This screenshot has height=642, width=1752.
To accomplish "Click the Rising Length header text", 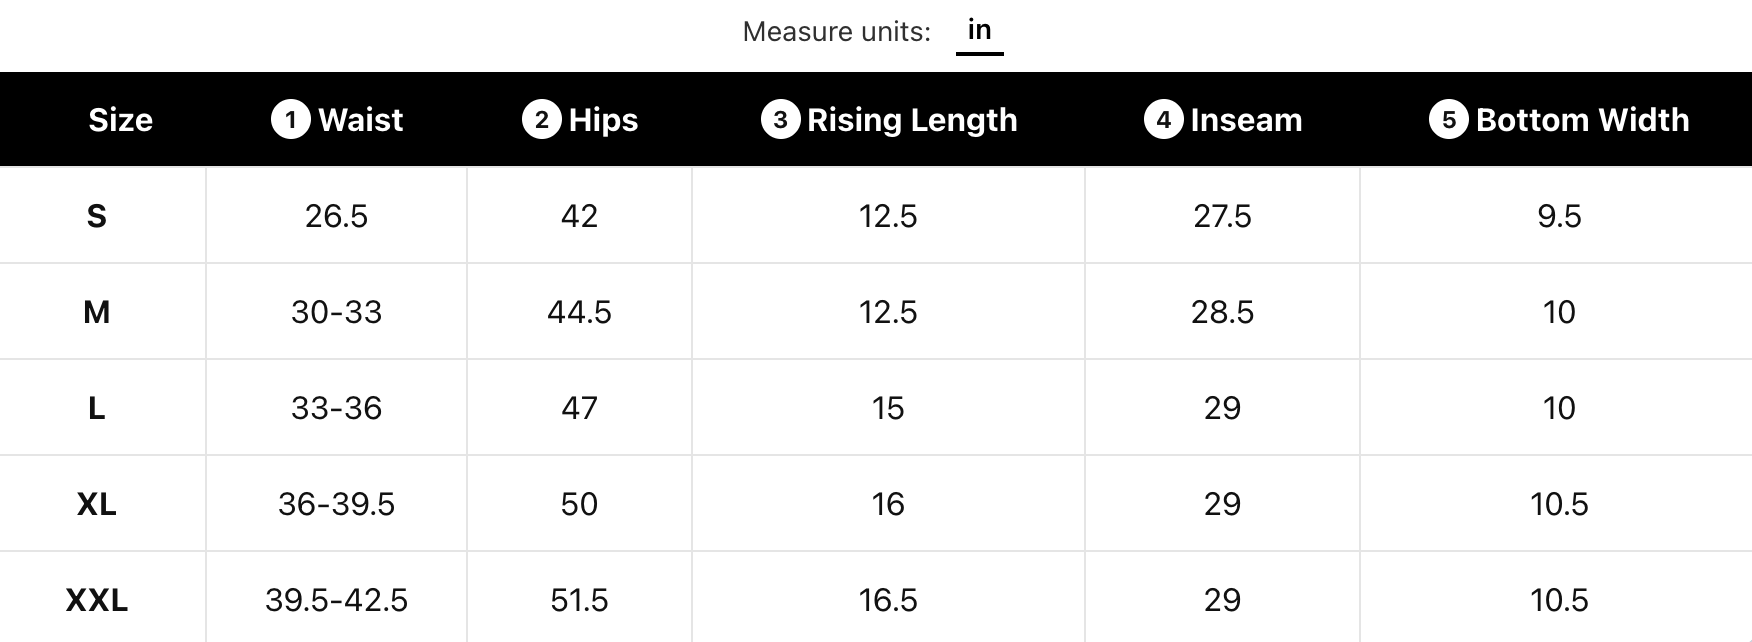I will tap(912, 120).
